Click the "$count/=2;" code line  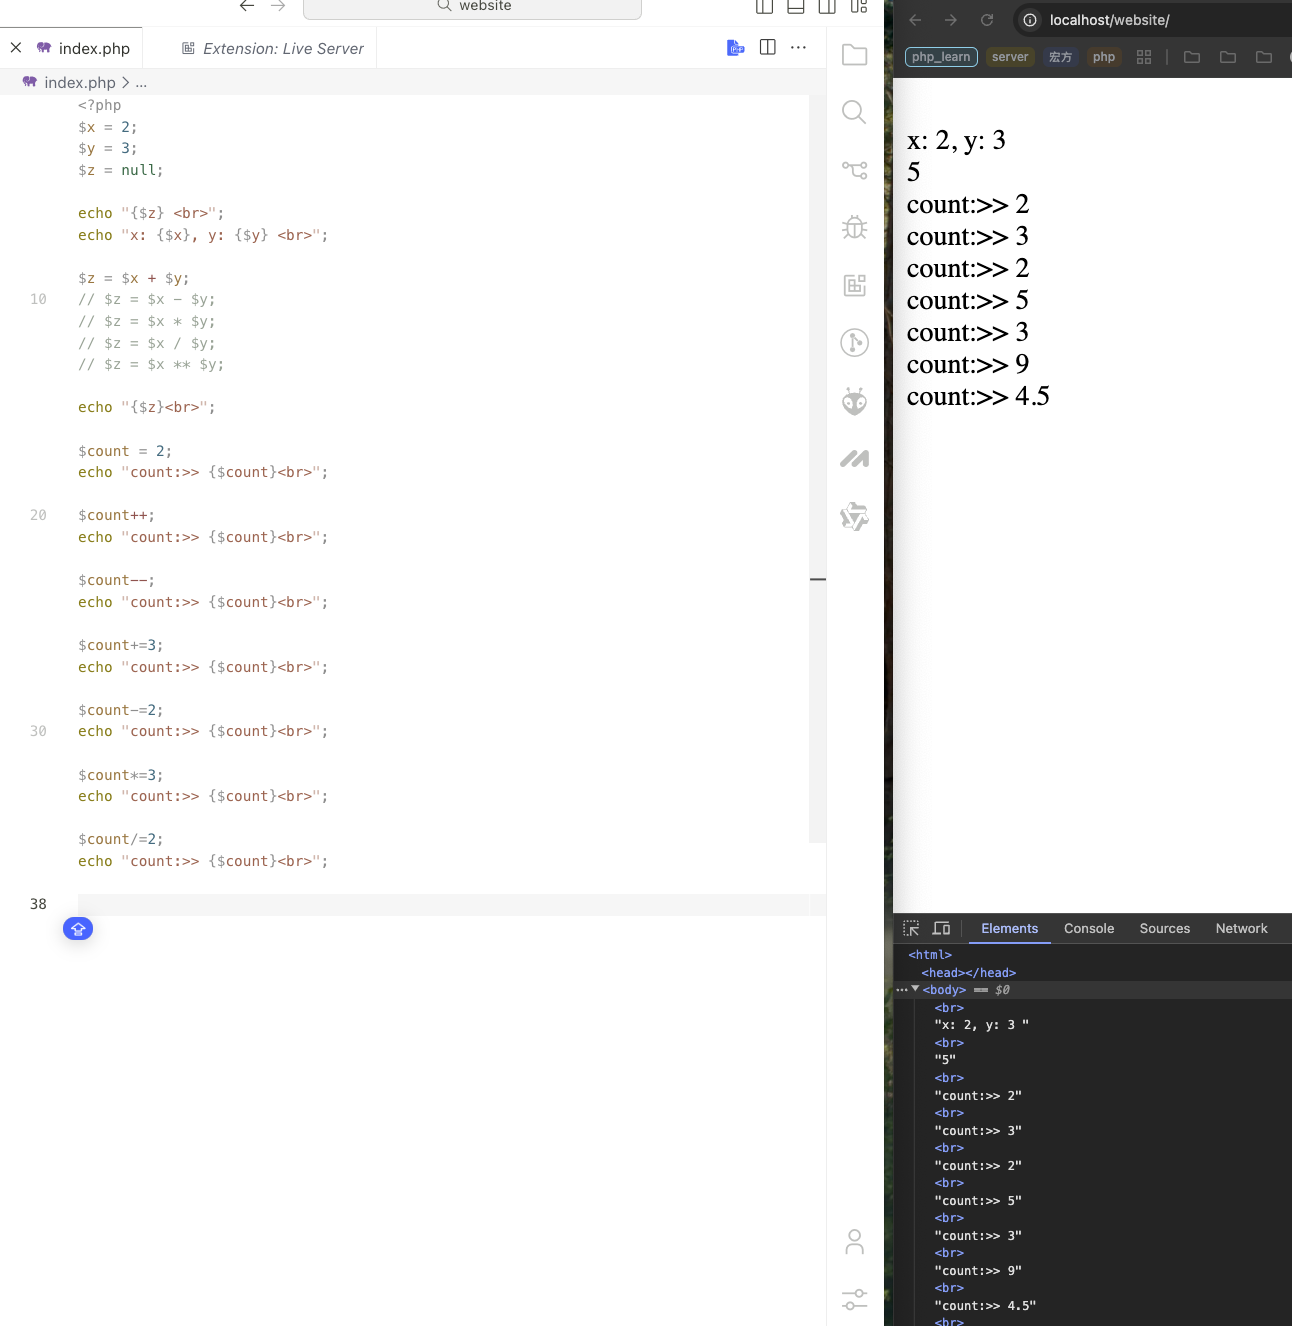(120, 839)
